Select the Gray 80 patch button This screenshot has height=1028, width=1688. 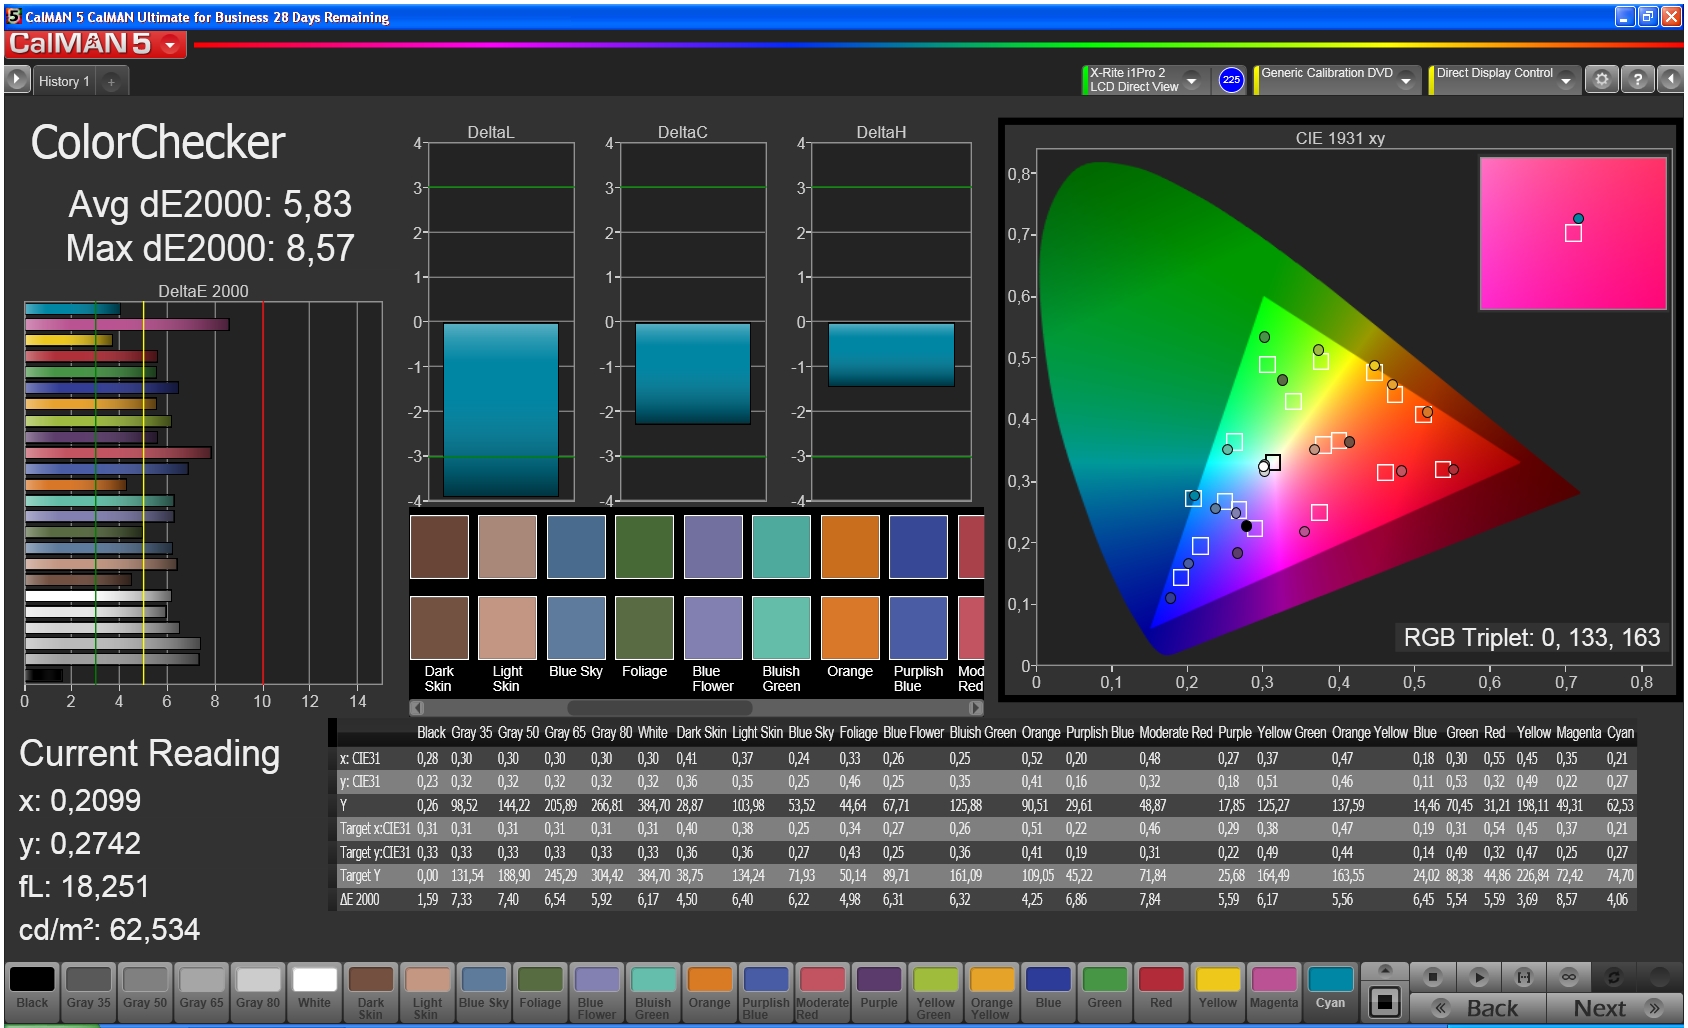[x=258, y=992]
